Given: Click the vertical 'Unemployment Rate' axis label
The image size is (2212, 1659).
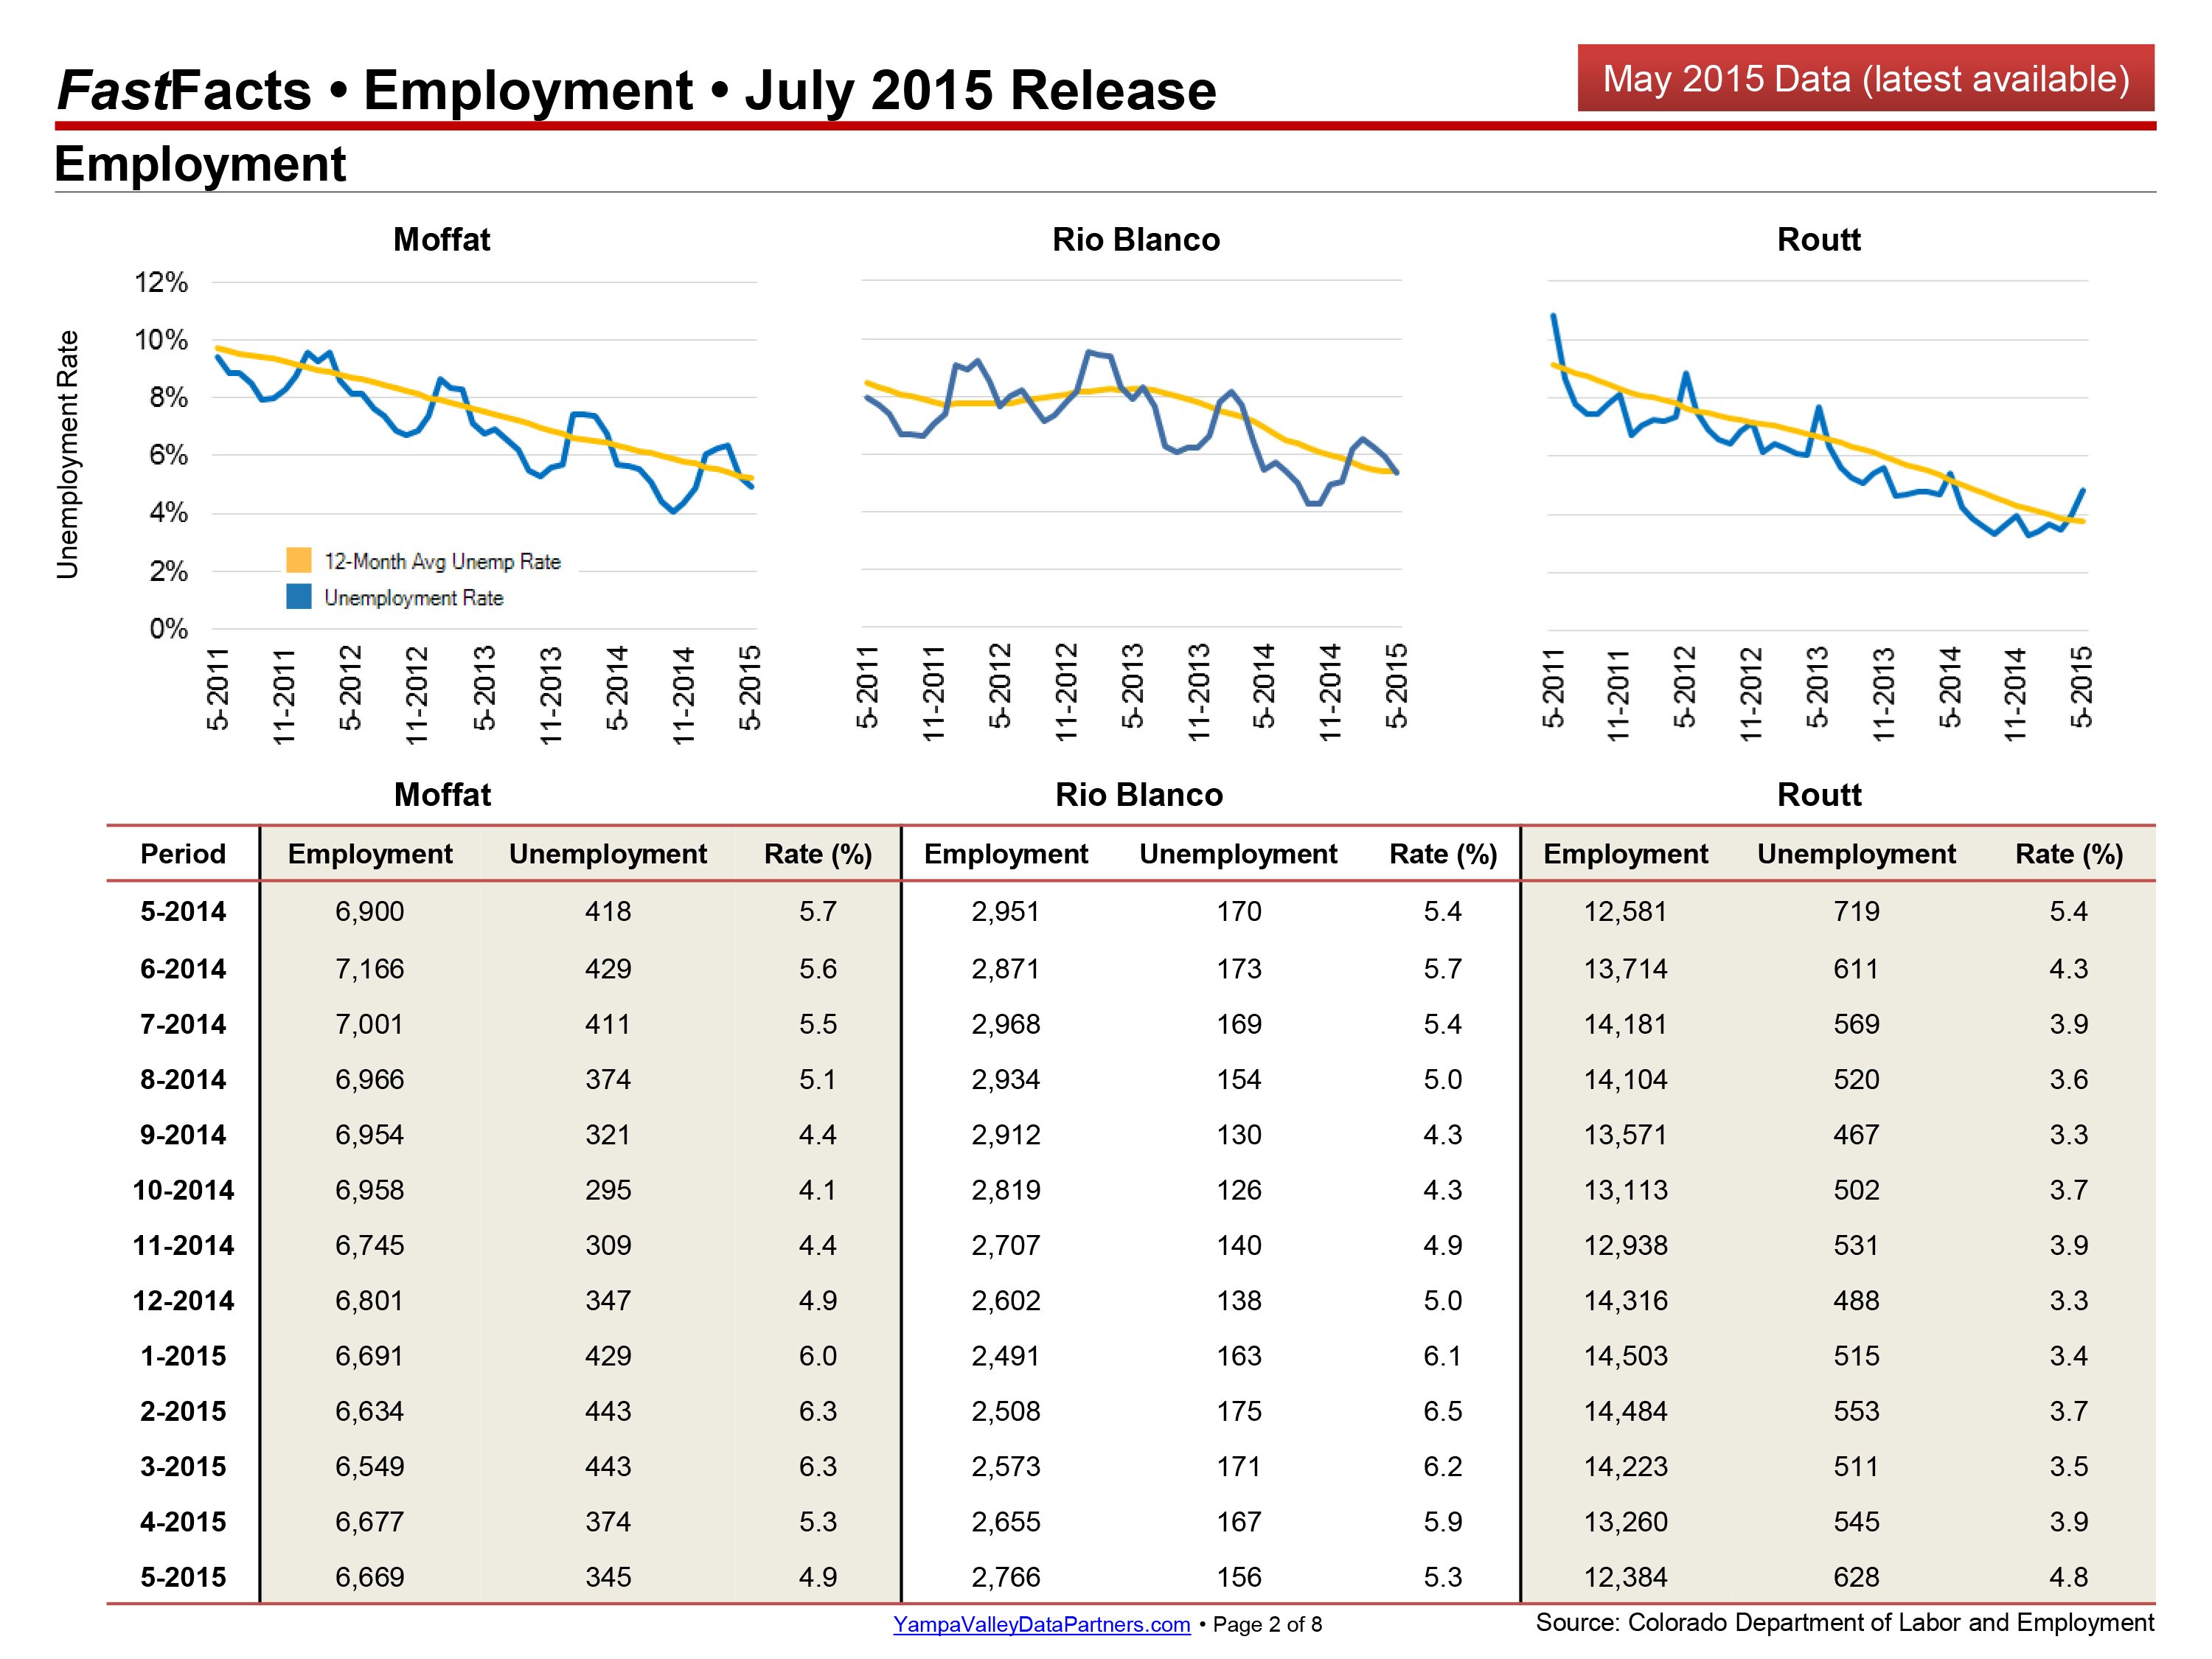Looking at the screenshot, I should click(x=67, y=454).
